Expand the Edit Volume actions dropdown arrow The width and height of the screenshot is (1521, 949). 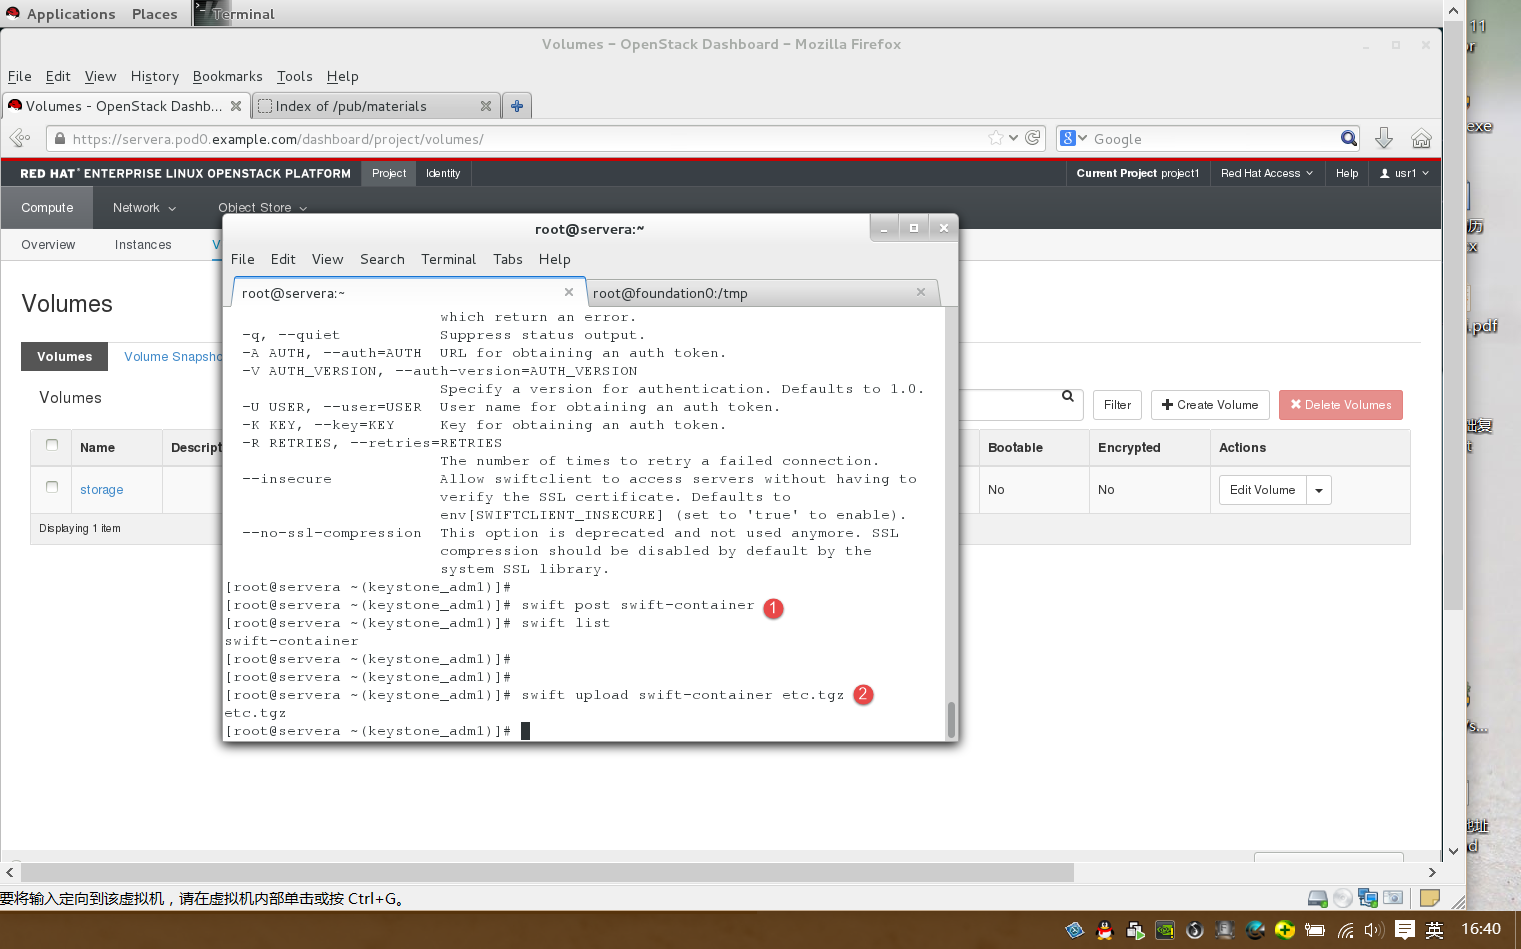coord(1319,490)
